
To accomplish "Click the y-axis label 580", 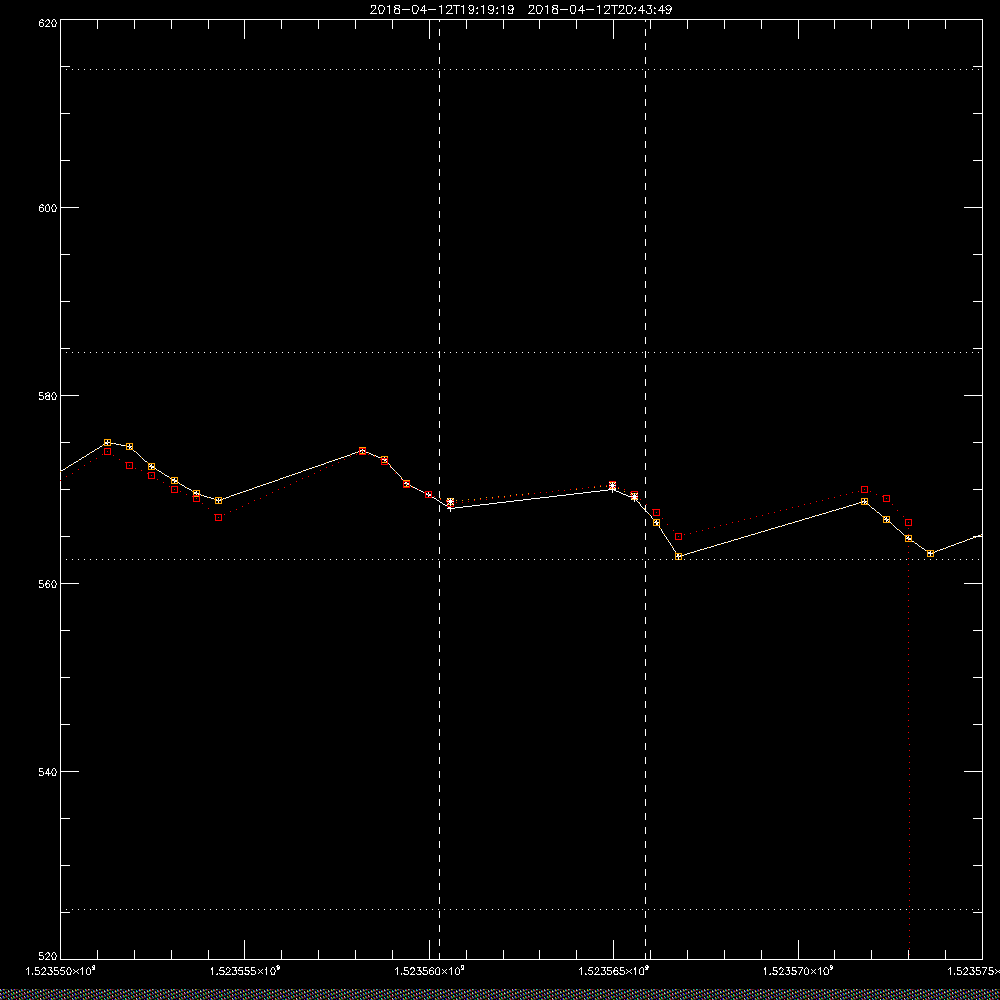I will point(48,395).
